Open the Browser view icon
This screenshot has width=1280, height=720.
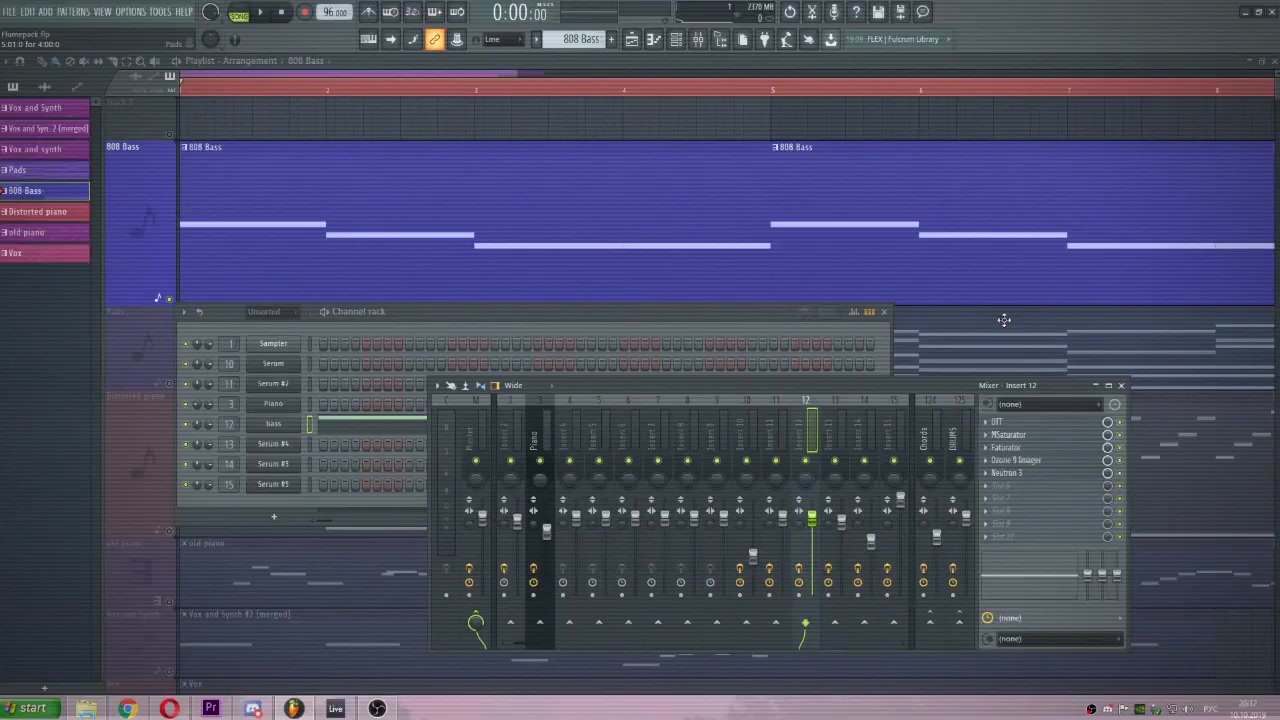tap(720, 39)
